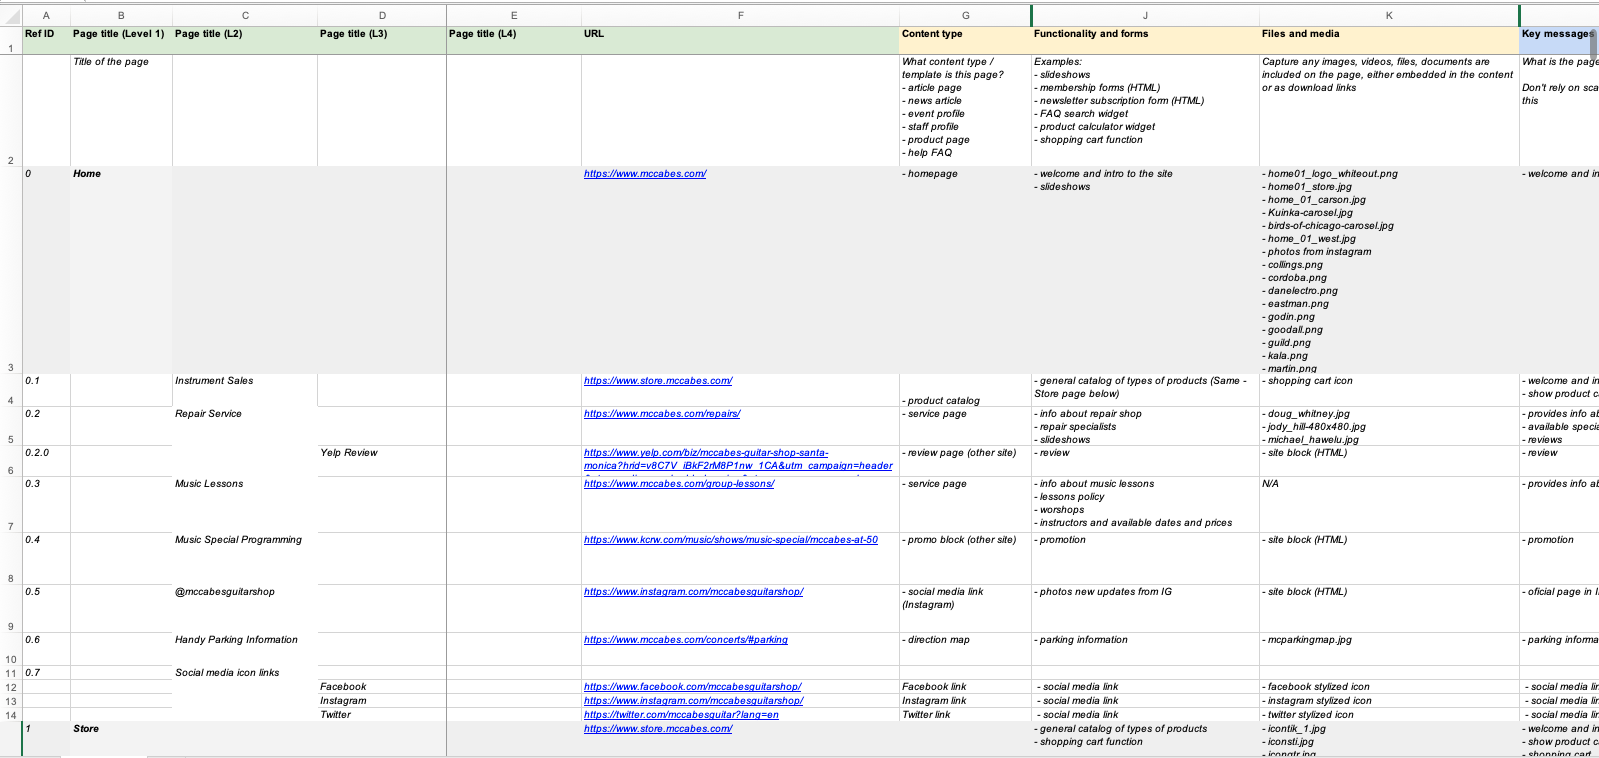Viewport: 1599px width, 758px height.
Task: Select column K header
Action: pyautogui.click(x=1389, y=16)
